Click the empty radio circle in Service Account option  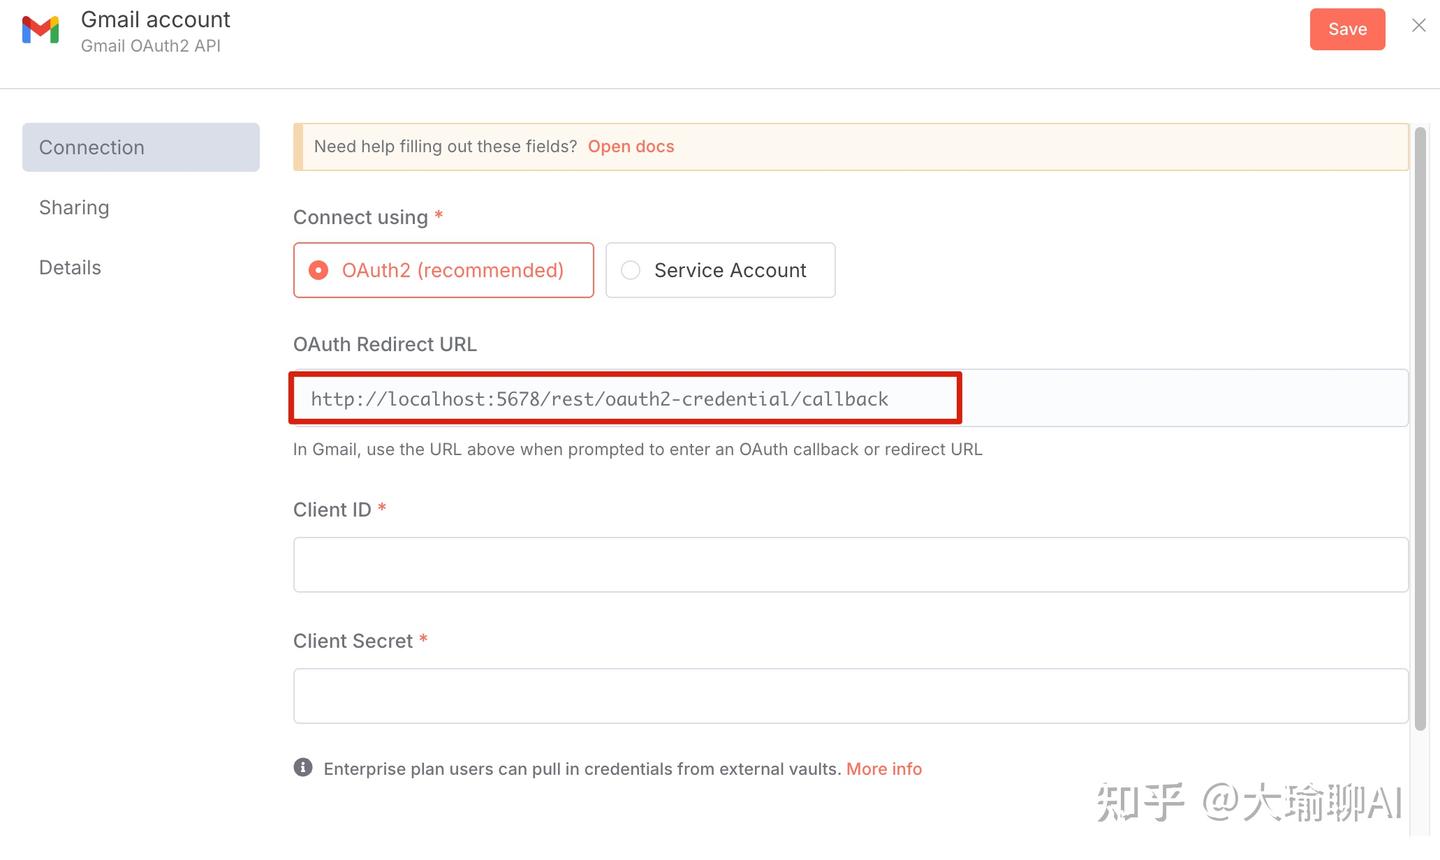[x=630, y=269]
